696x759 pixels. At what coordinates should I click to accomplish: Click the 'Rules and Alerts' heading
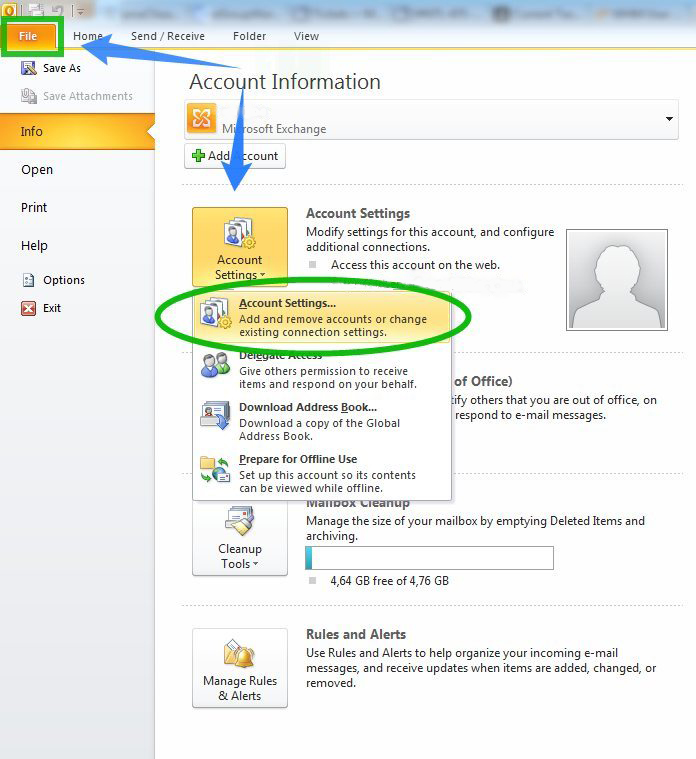coord(356,634)
